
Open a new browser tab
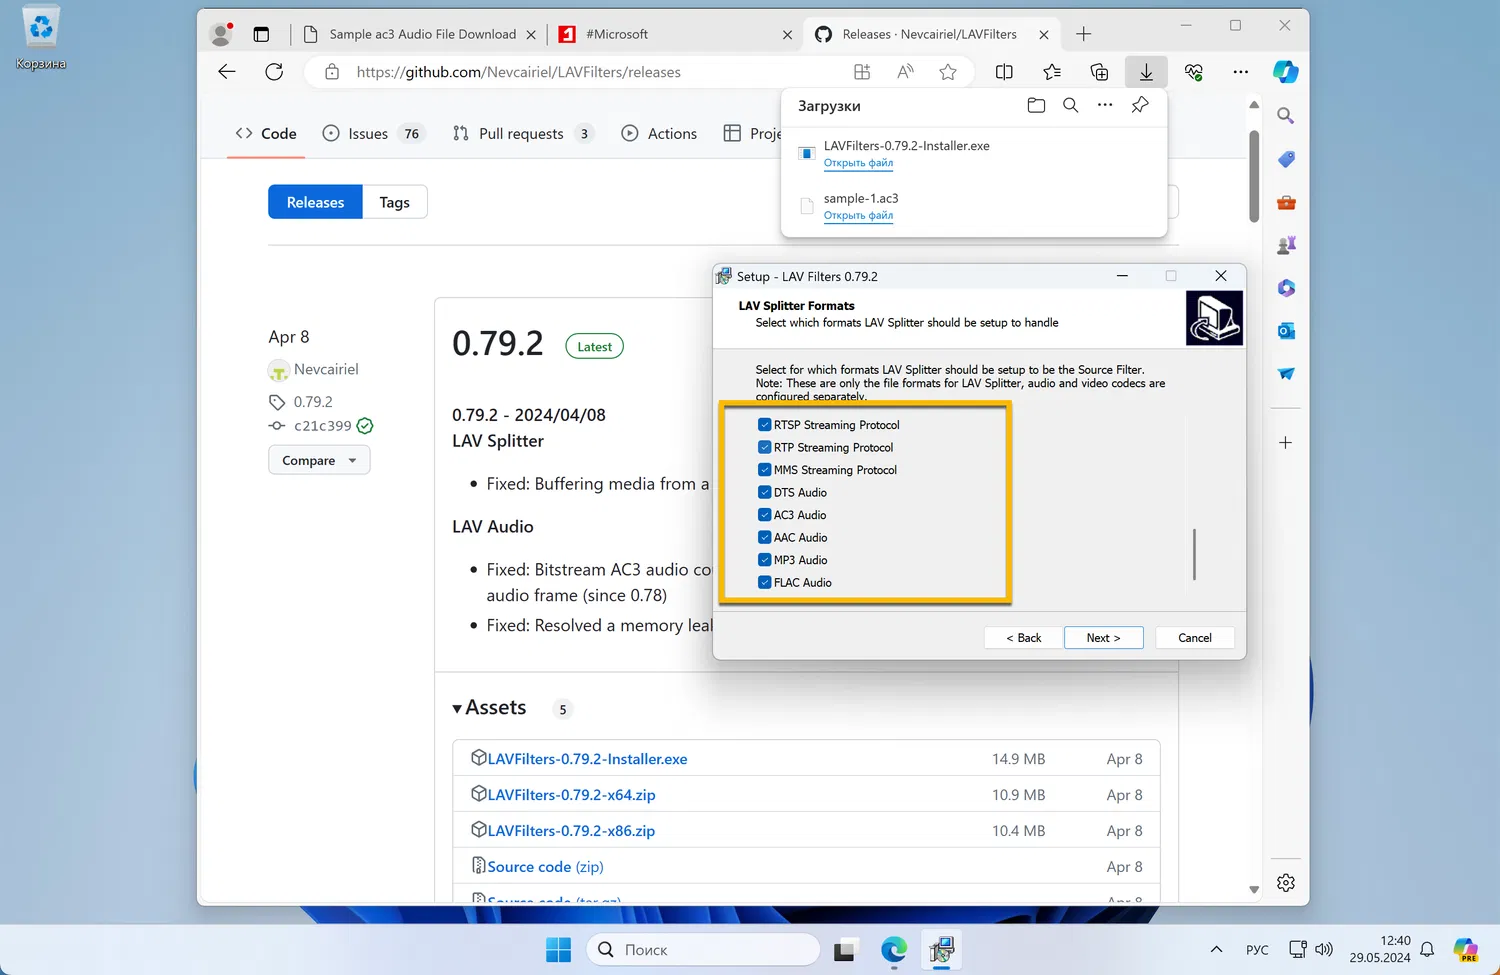[x=1083, y=34]
